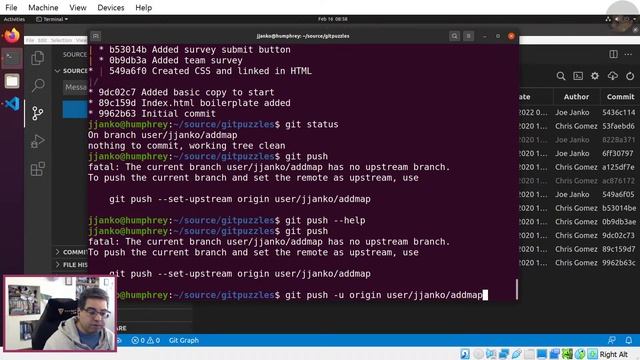Click the blue Commit button in Source Control
This screenshot has width=640, height=360.
pyautogui.click(x=75, y=109)
